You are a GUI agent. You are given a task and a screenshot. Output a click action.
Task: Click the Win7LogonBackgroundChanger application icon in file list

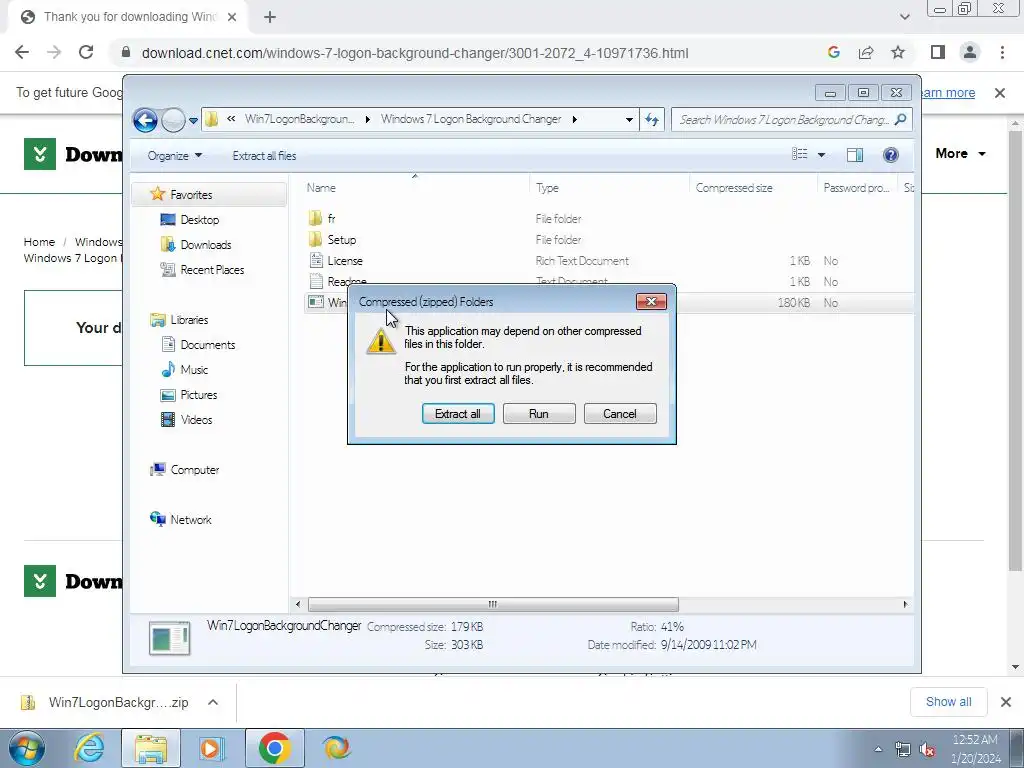[x=315, y=302]
